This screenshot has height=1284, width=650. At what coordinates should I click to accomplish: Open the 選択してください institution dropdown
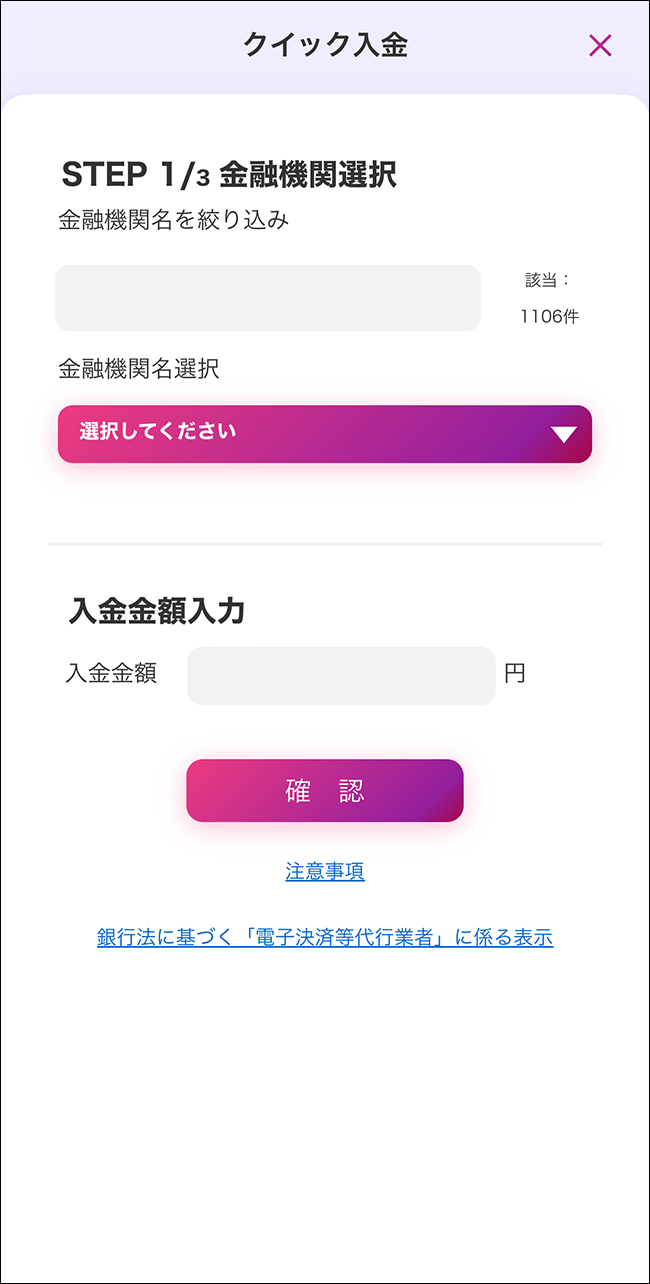tap(324, 434)
